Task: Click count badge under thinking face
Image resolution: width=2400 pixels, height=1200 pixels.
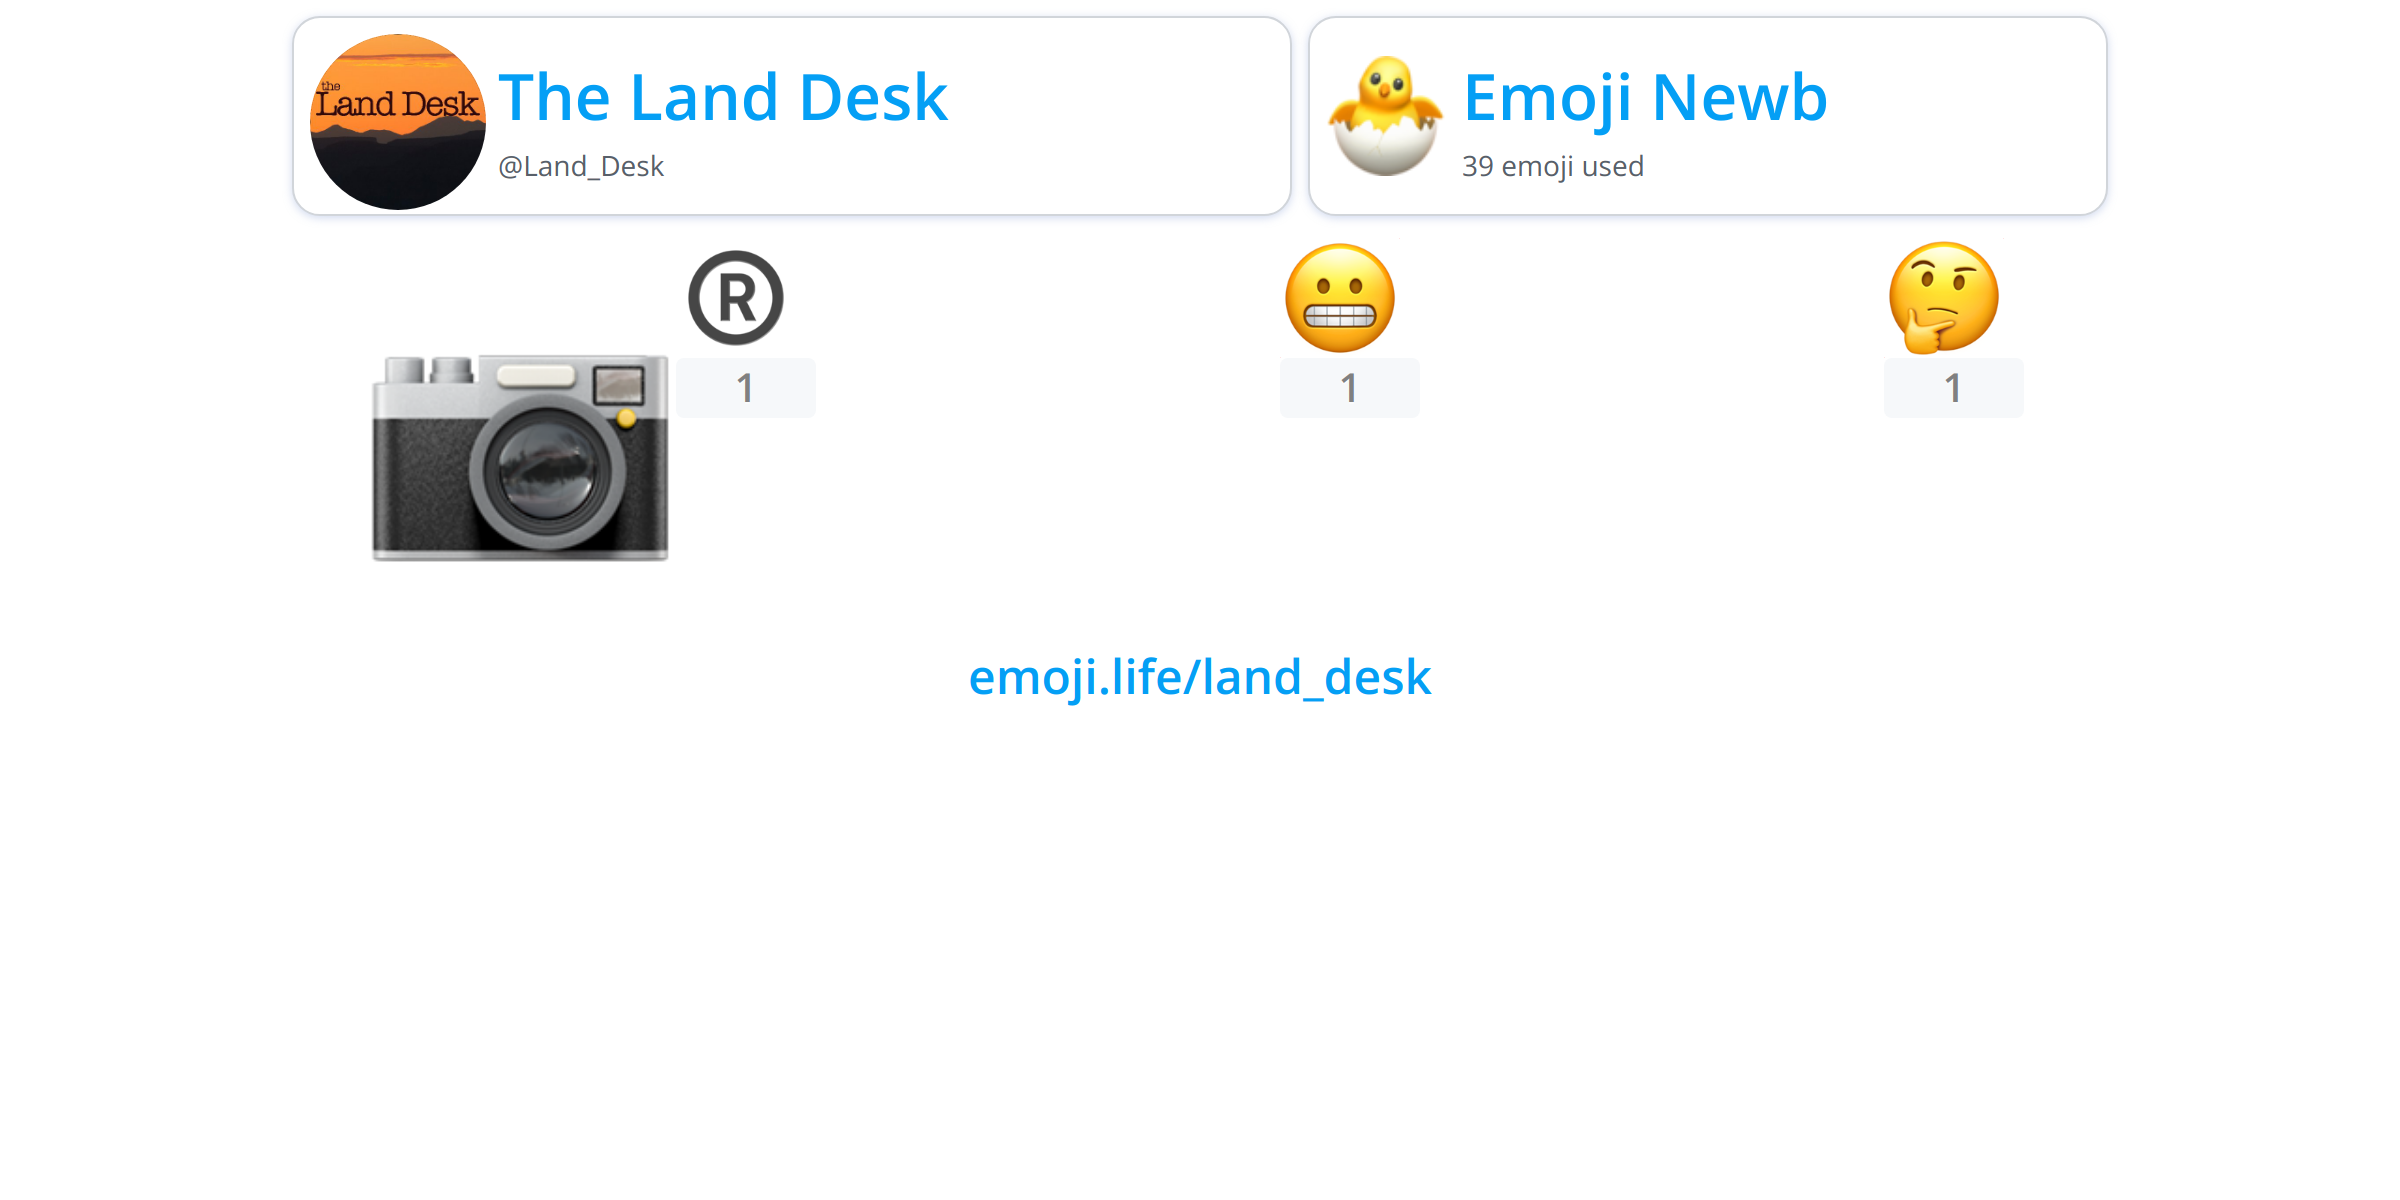Action: 1954,388
